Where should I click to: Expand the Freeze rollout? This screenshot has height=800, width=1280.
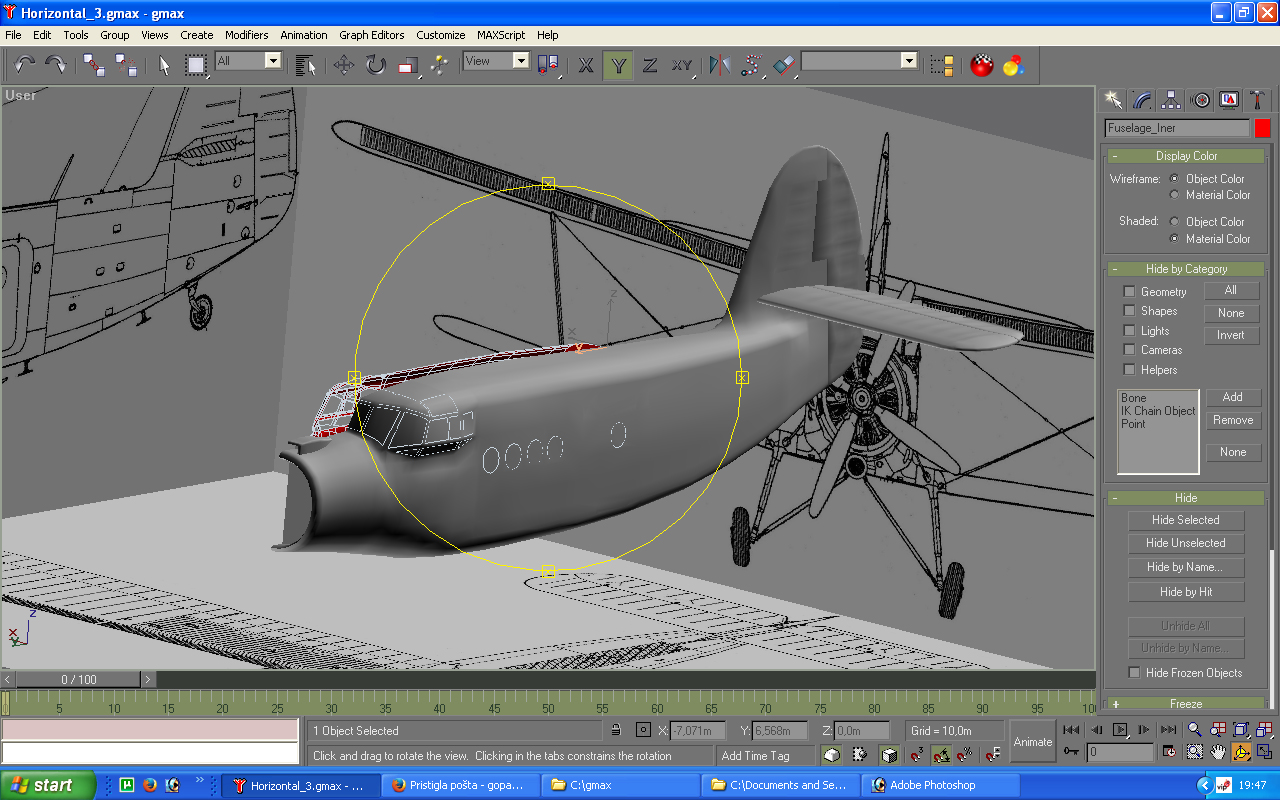pos(1186,704)
